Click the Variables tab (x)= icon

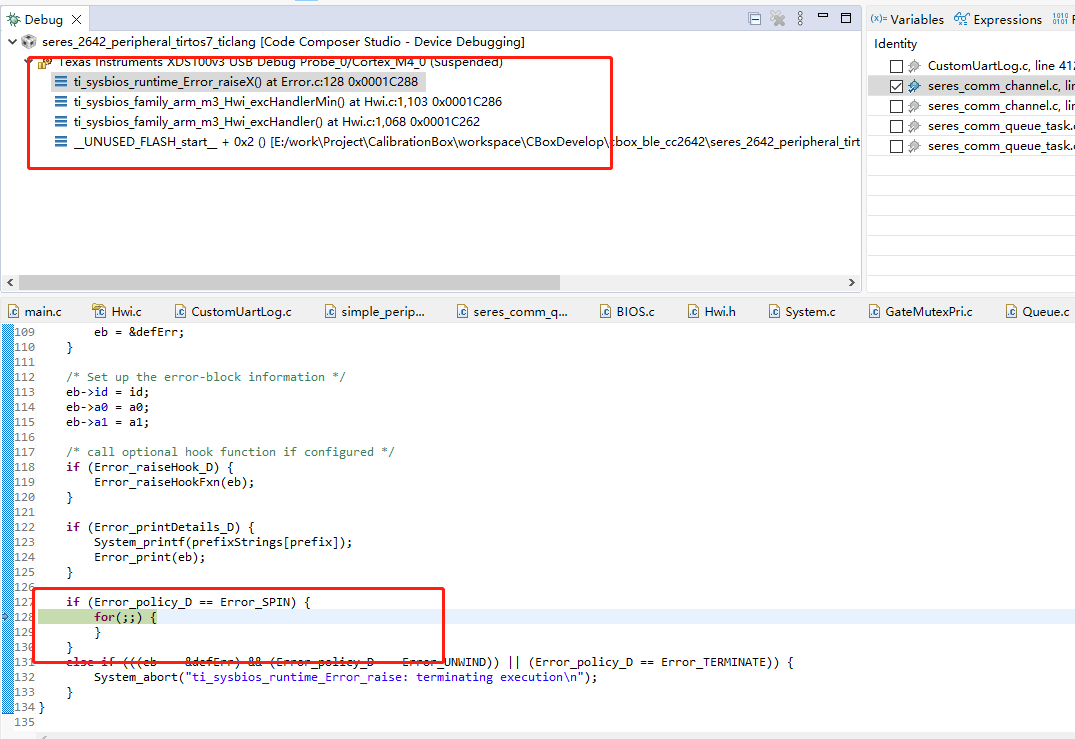point(878,19)
